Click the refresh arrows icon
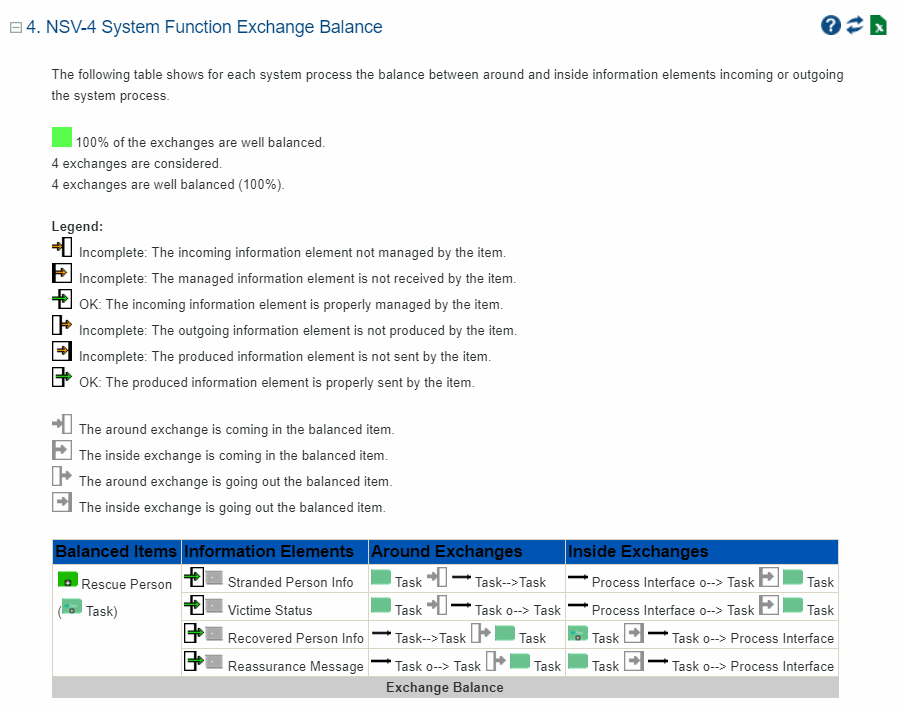 tap(854, 26)
